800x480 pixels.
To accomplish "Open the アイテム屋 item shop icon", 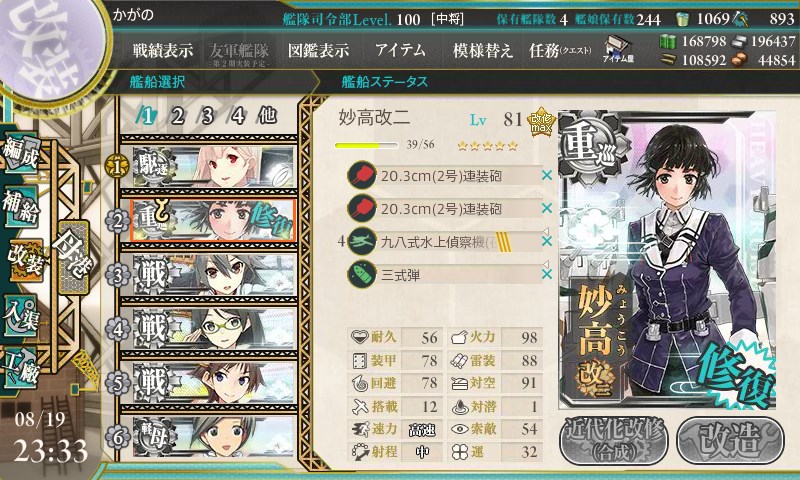I will 618,49.
